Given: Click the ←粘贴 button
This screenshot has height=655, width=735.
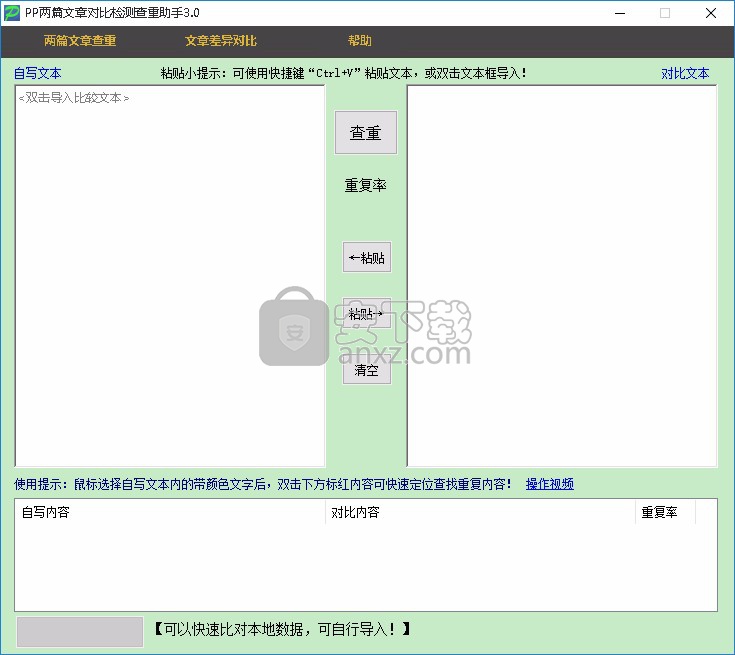Looking at the screenshot, I should (367, 257).
